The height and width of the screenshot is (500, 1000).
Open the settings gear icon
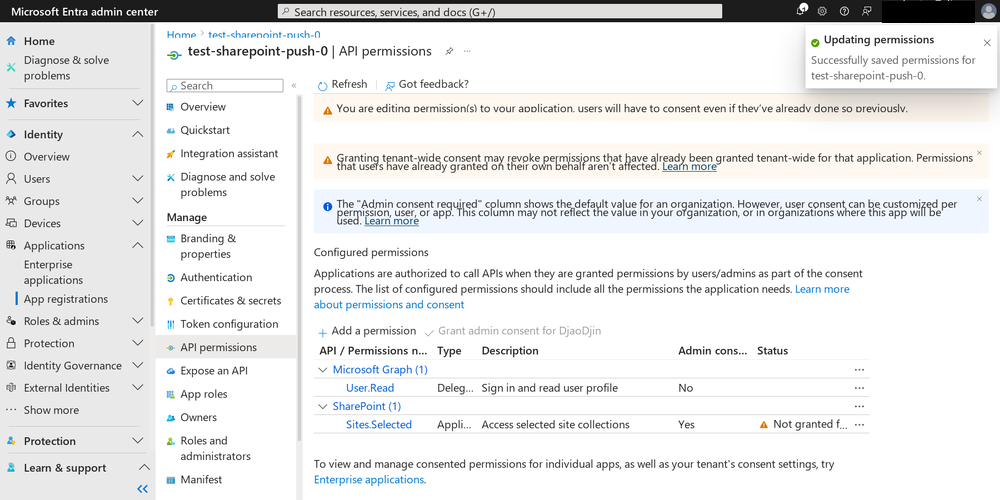coord(823,11)
